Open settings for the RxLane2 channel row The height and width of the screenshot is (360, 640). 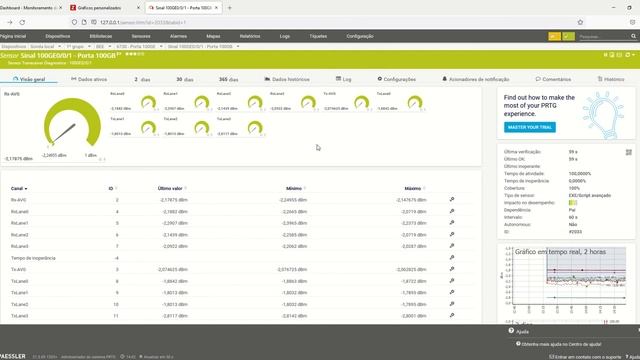point(452,234)
